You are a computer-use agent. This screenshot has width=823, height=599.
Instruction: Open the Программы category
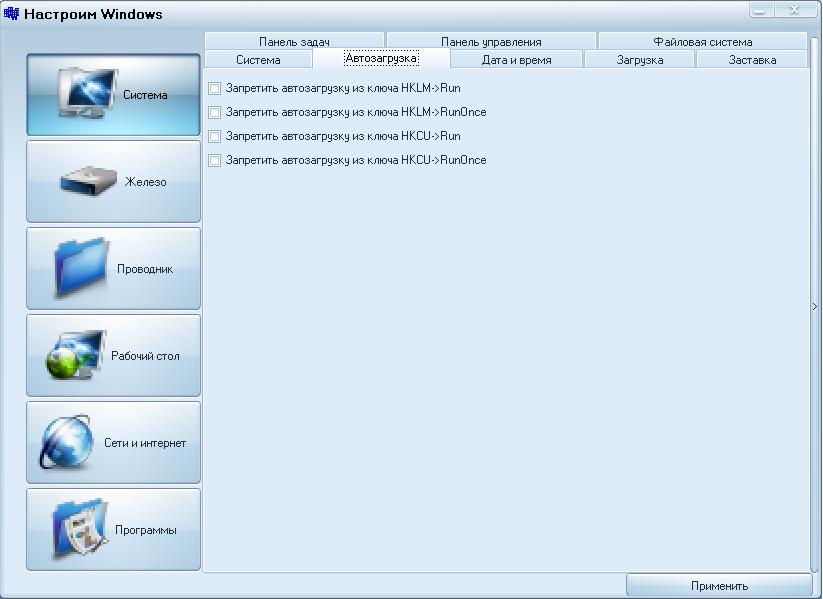pos(113,530)
